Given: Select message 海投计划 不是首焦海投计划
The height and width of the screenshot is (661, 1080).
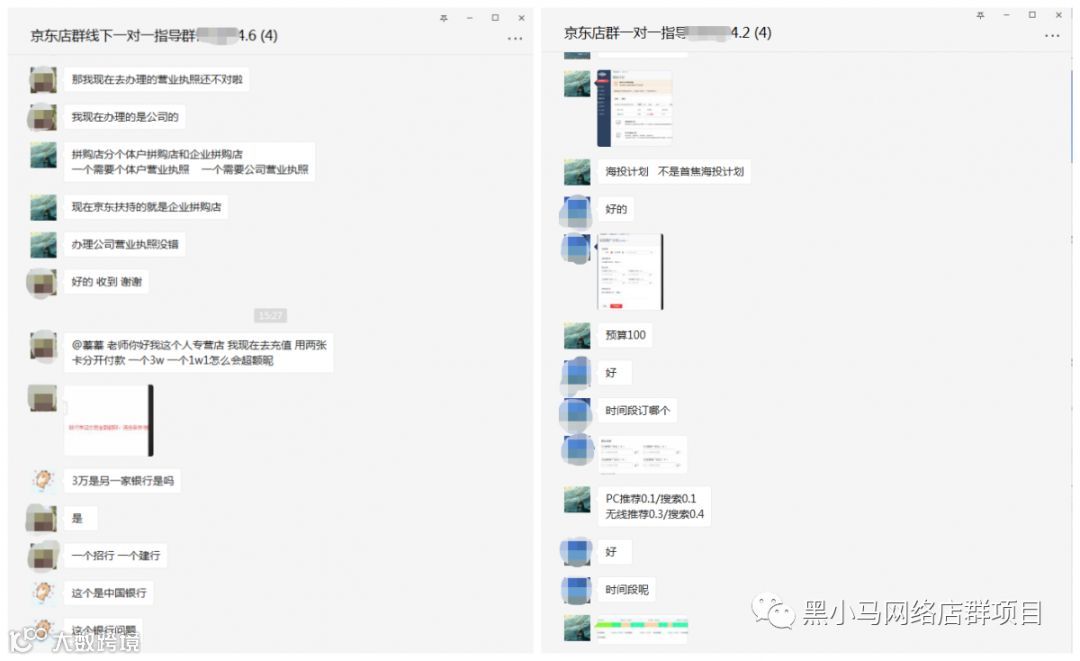Looking at the screenshot, I should pos(674,171).
